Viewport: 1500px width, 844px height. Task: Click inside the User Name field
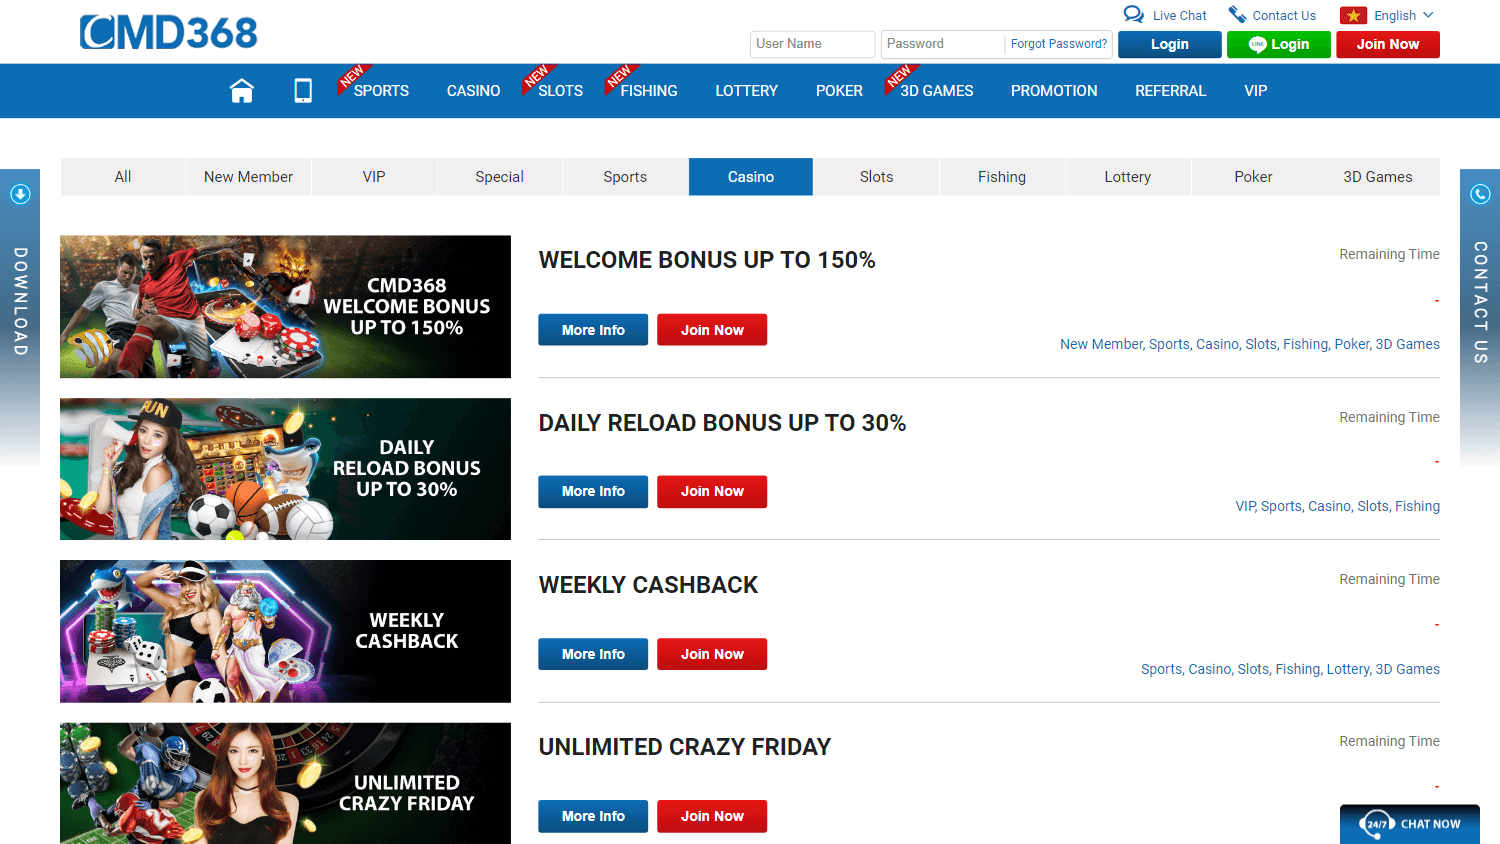pos(812,44)
